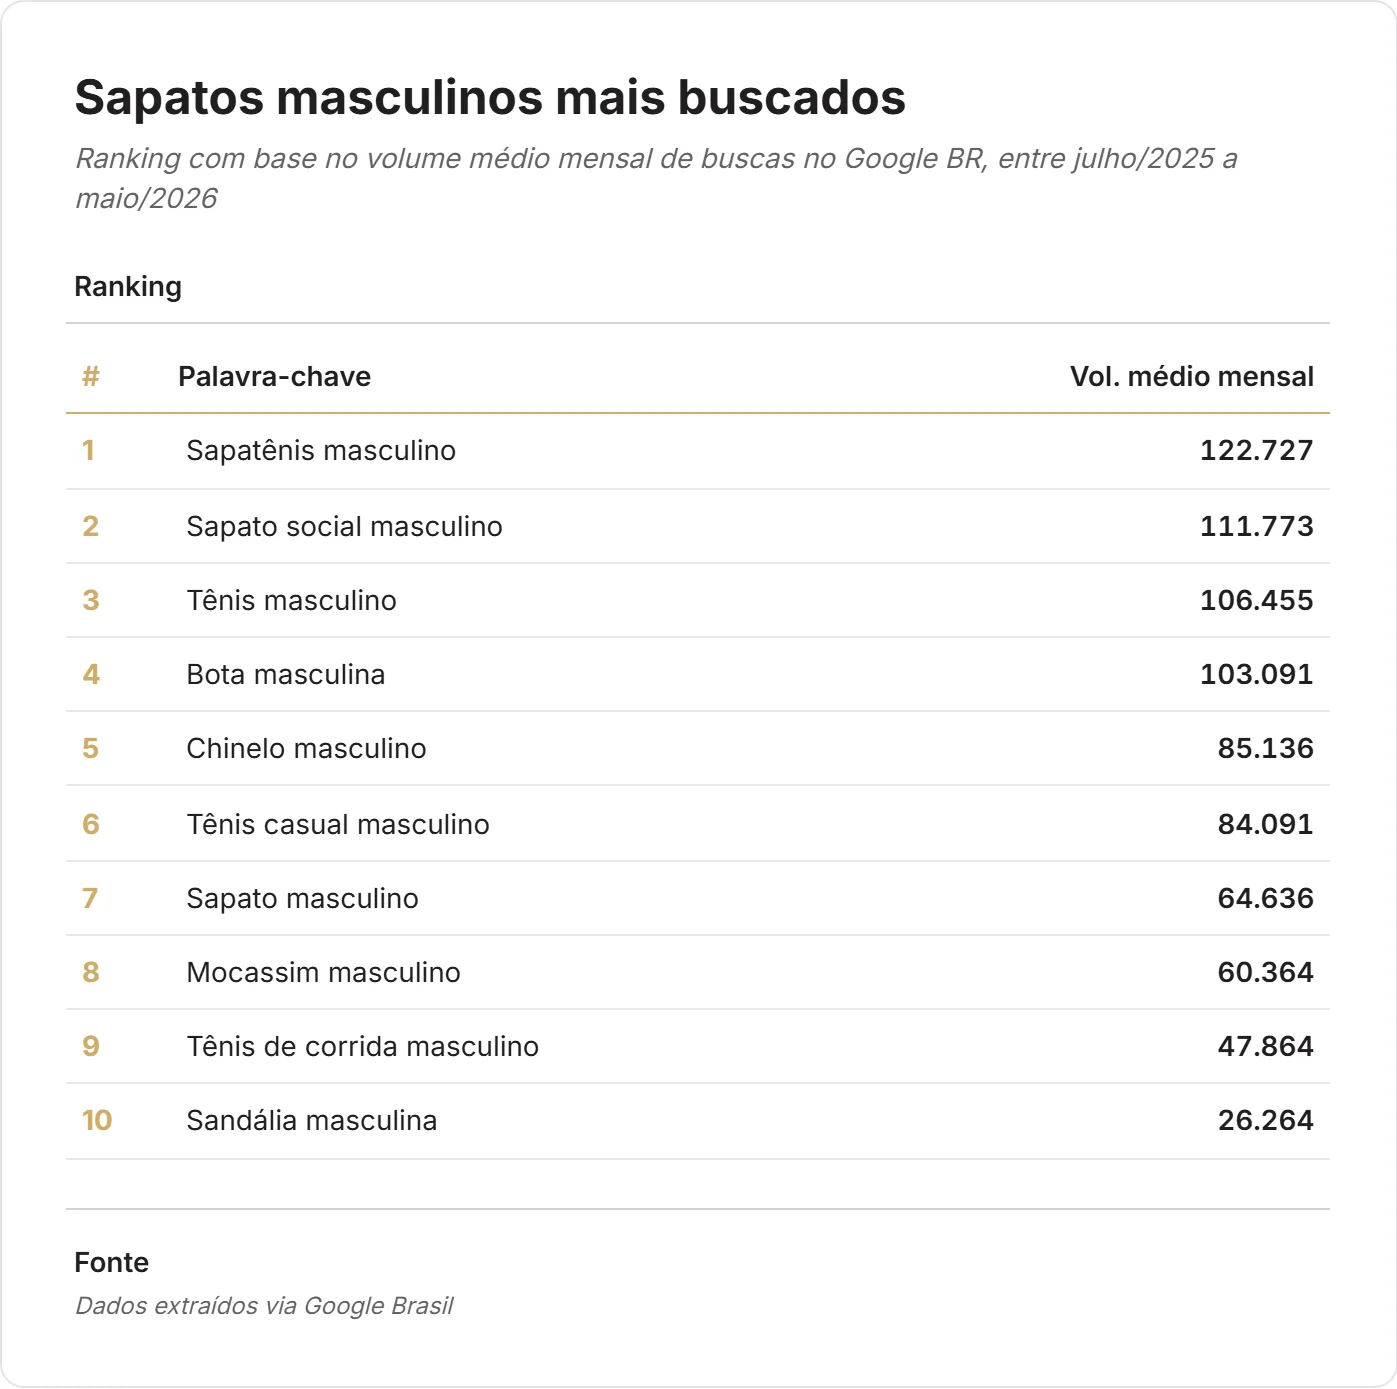The image size is (1397, 1389).
Task: Click rank number 10 in the list
Action: click(97, 1120)
